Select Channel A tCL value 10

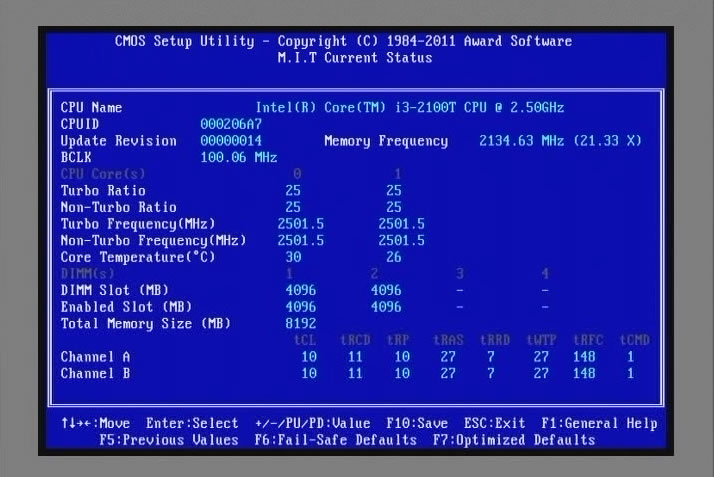point(309,357)
